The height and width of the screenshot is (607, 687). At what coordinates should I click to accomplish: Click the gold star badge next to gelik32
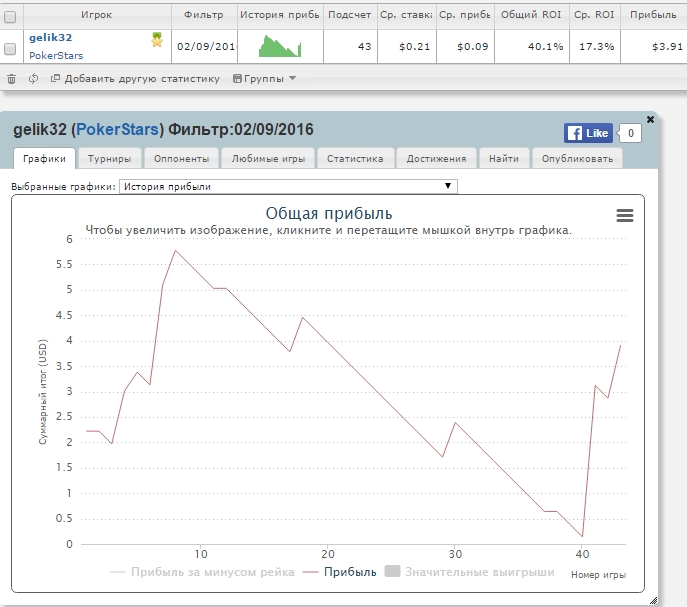[x=157, y=39]
